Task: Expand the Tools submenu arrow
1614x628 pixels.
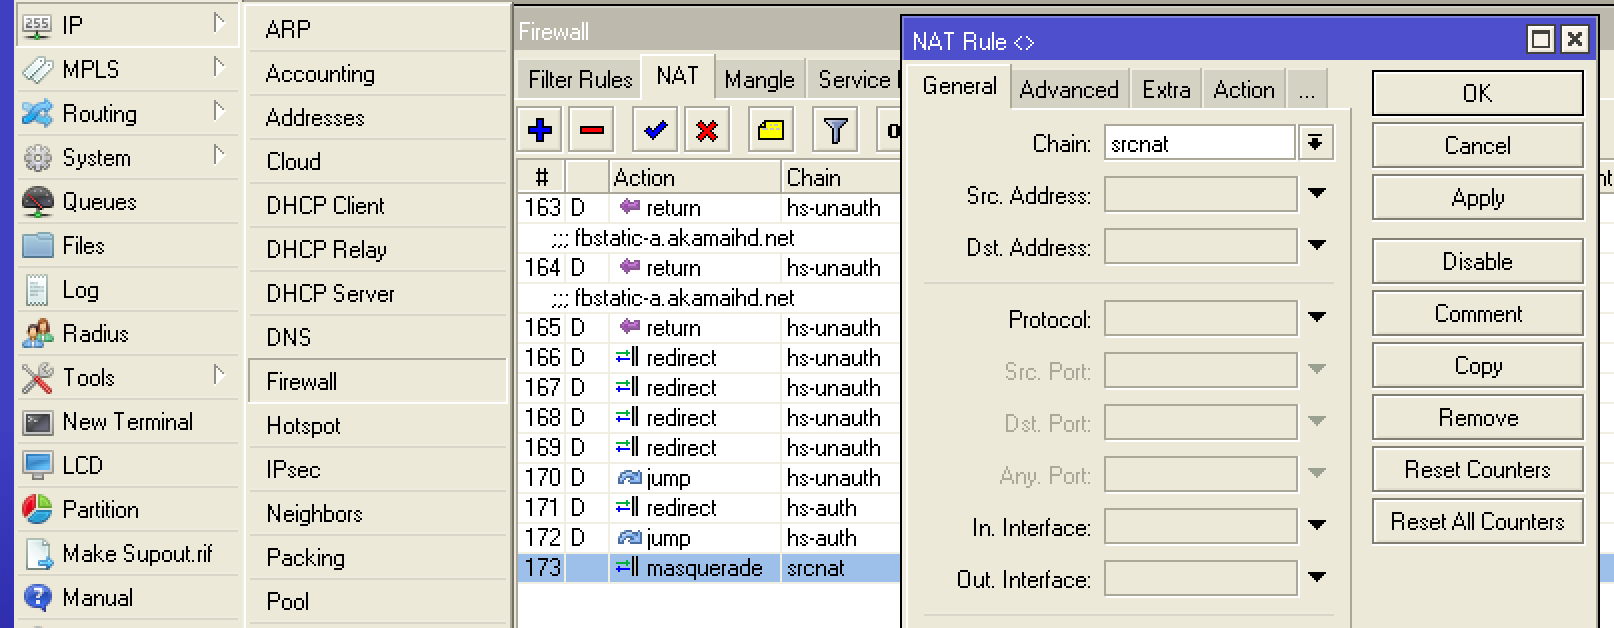Action: (x=218, y=374)
